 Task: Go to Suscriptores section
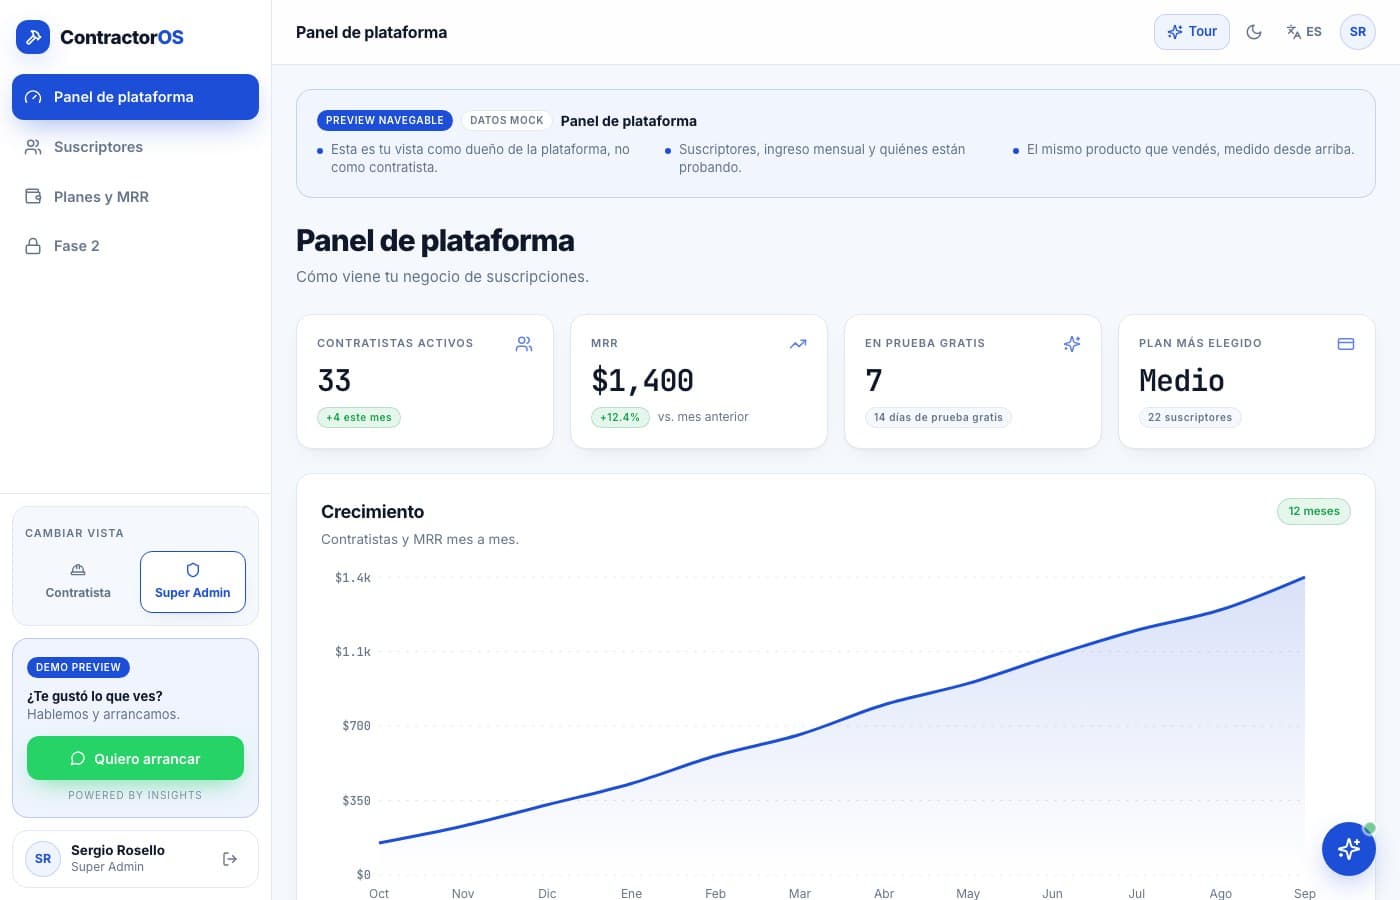click(135, 147)
